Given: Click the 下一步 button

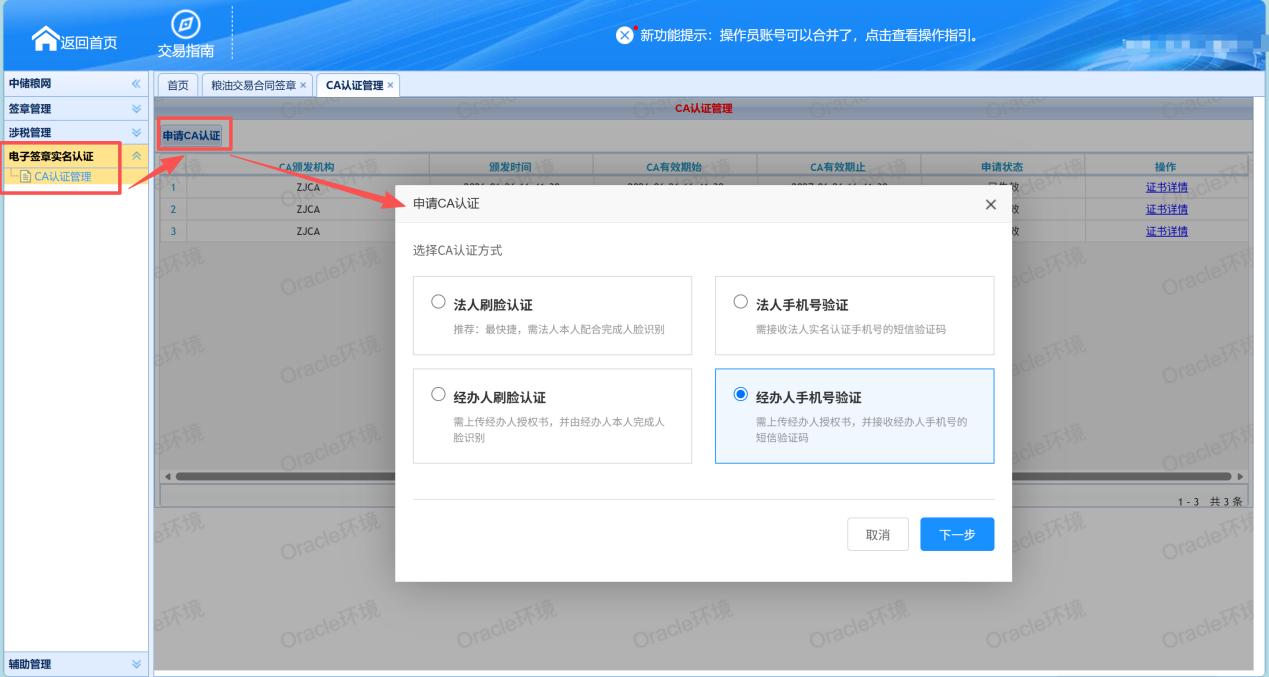Looking at the screenshot, I should (x=957, y=534).
